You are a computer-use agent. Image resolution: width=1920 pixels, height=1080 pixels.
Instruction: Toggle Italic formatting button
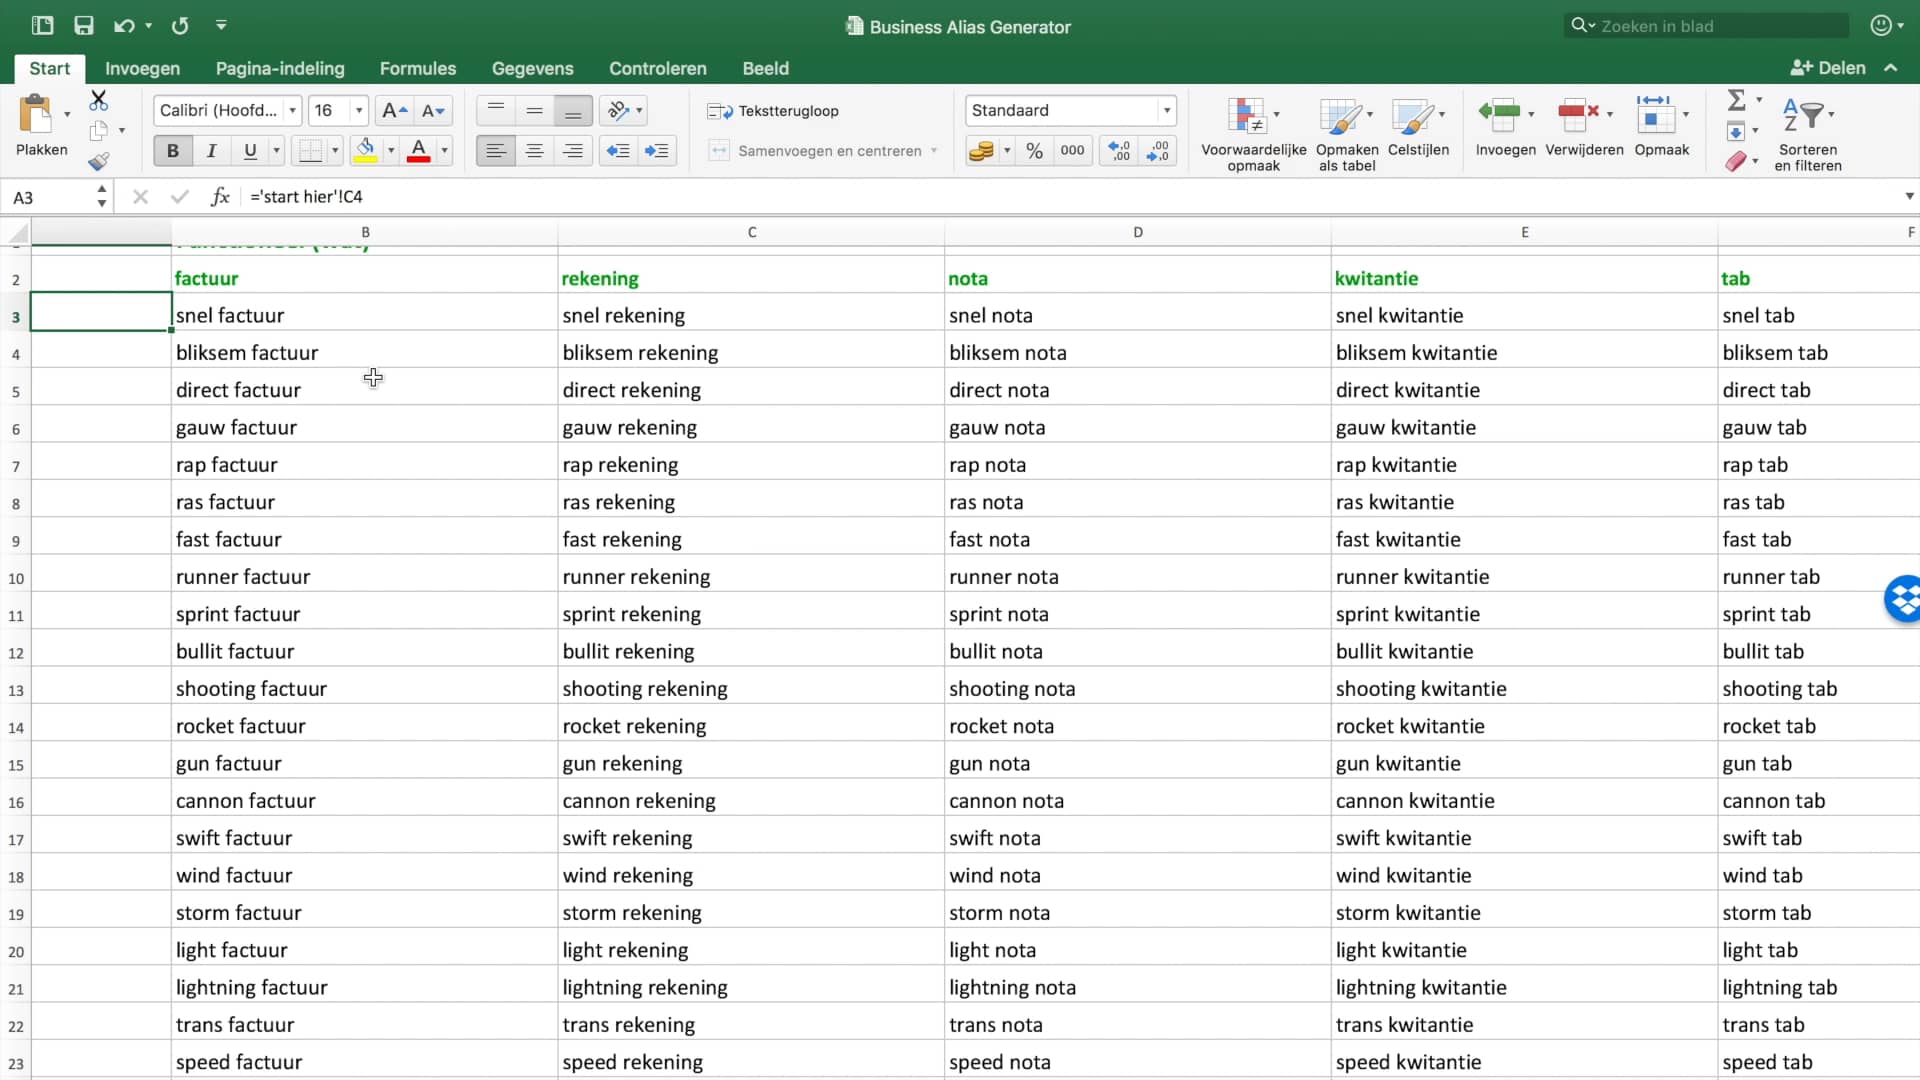point(211,151)
